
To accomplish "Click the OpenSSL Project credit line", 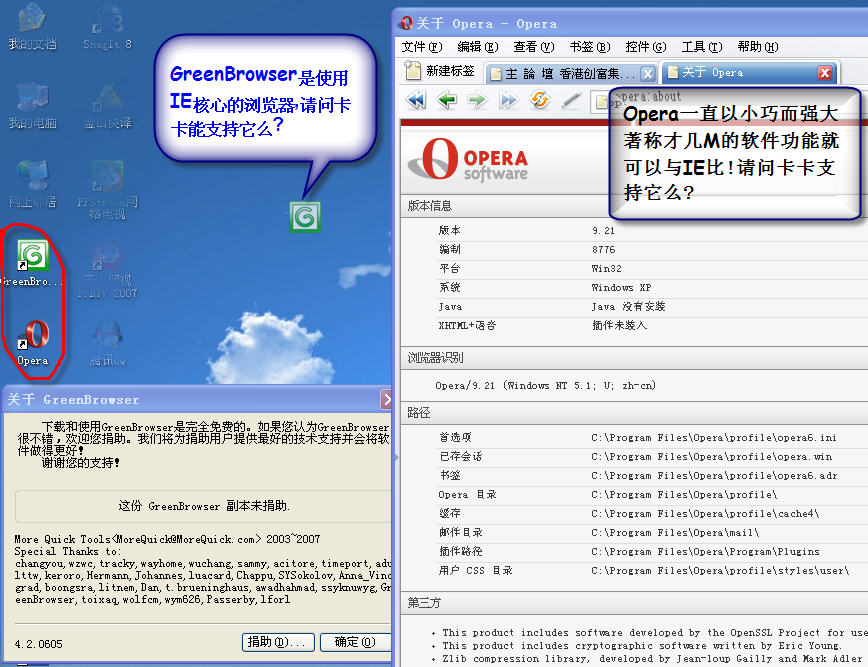I will coord(654,633).
